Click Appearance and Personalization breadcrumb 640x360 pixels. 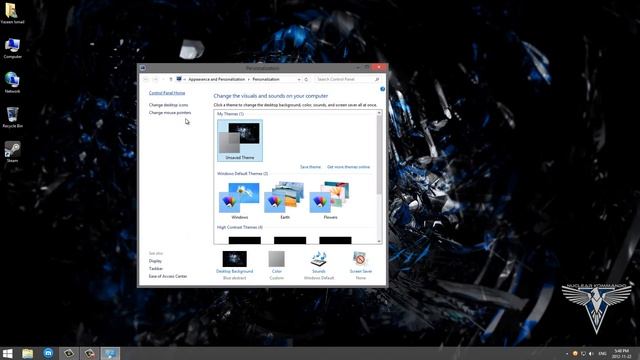(217, 79)
